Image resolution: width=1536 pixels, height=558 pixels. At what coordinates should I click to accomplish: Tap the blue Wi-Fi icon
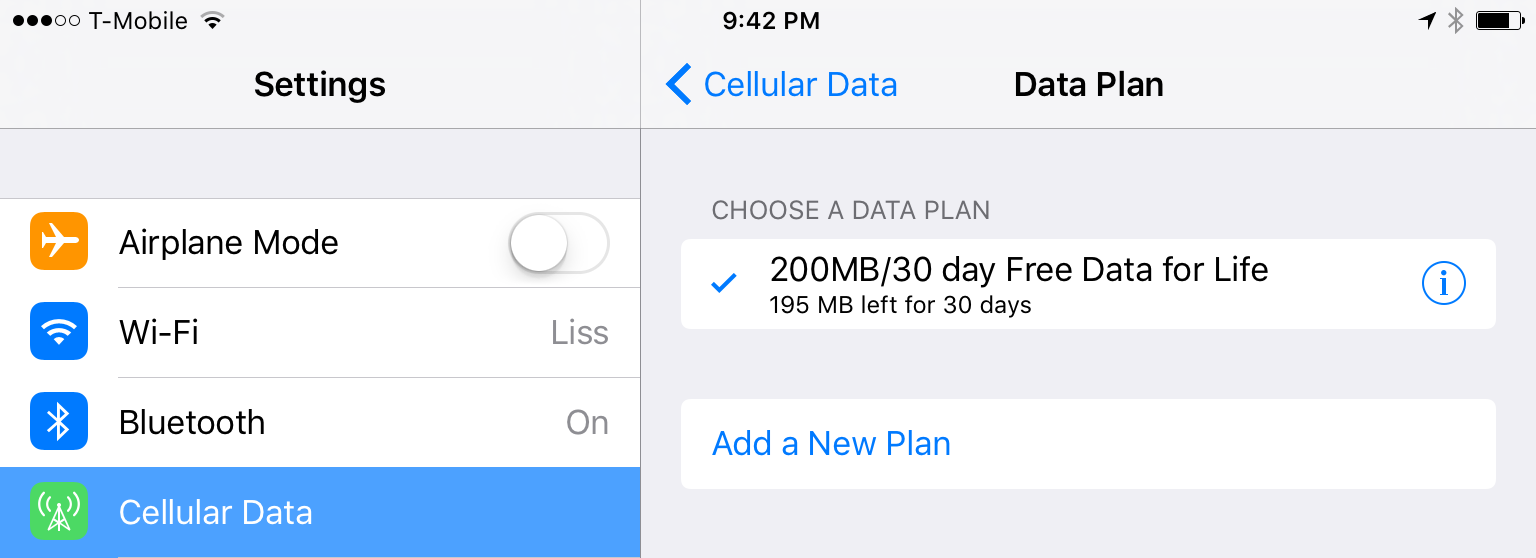[x=59, y=332]
